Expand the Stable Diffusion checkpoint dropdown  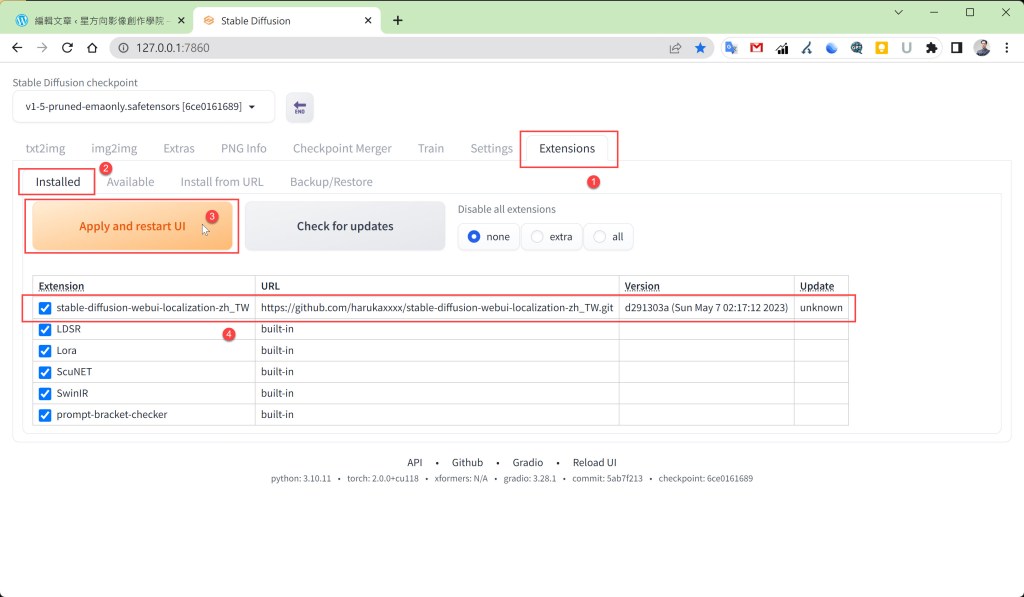pyautogui.click(x=143, y=107)
